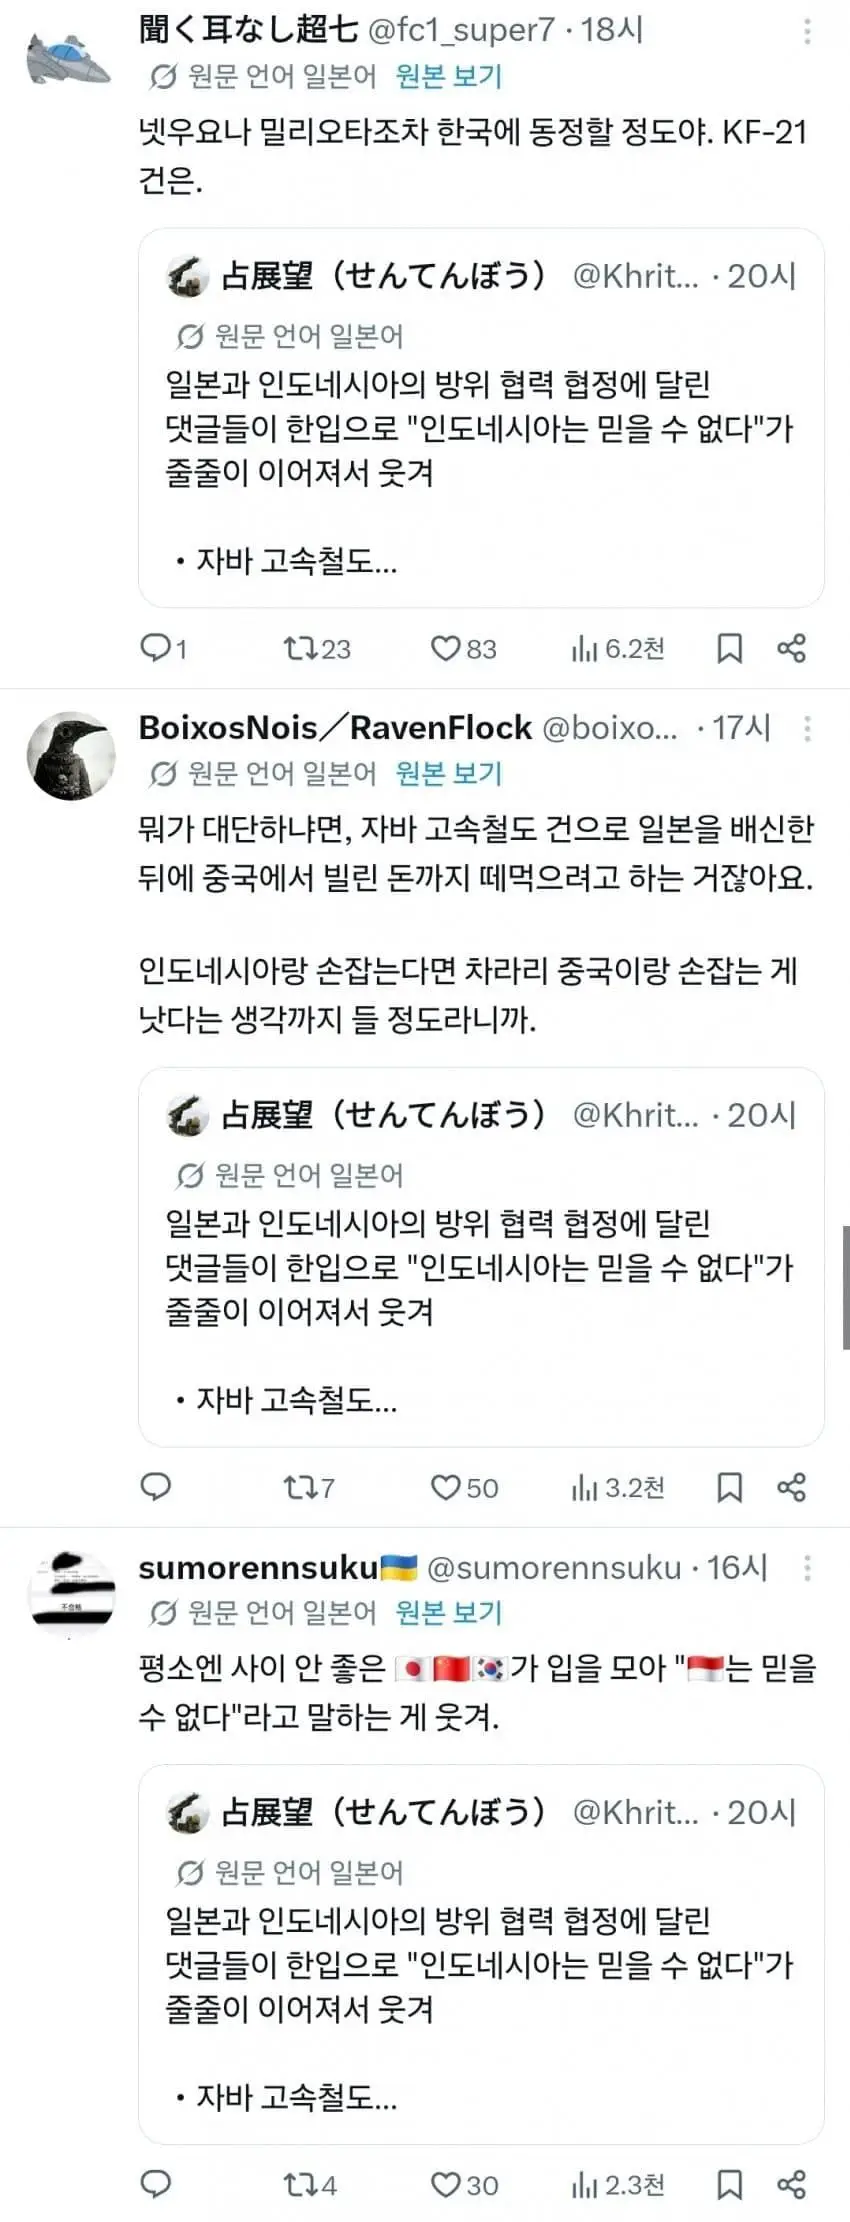Show original text of the sumorennsuku tweet
The height and width of the screenshot is (2222, 850).
pos(449,1611)
